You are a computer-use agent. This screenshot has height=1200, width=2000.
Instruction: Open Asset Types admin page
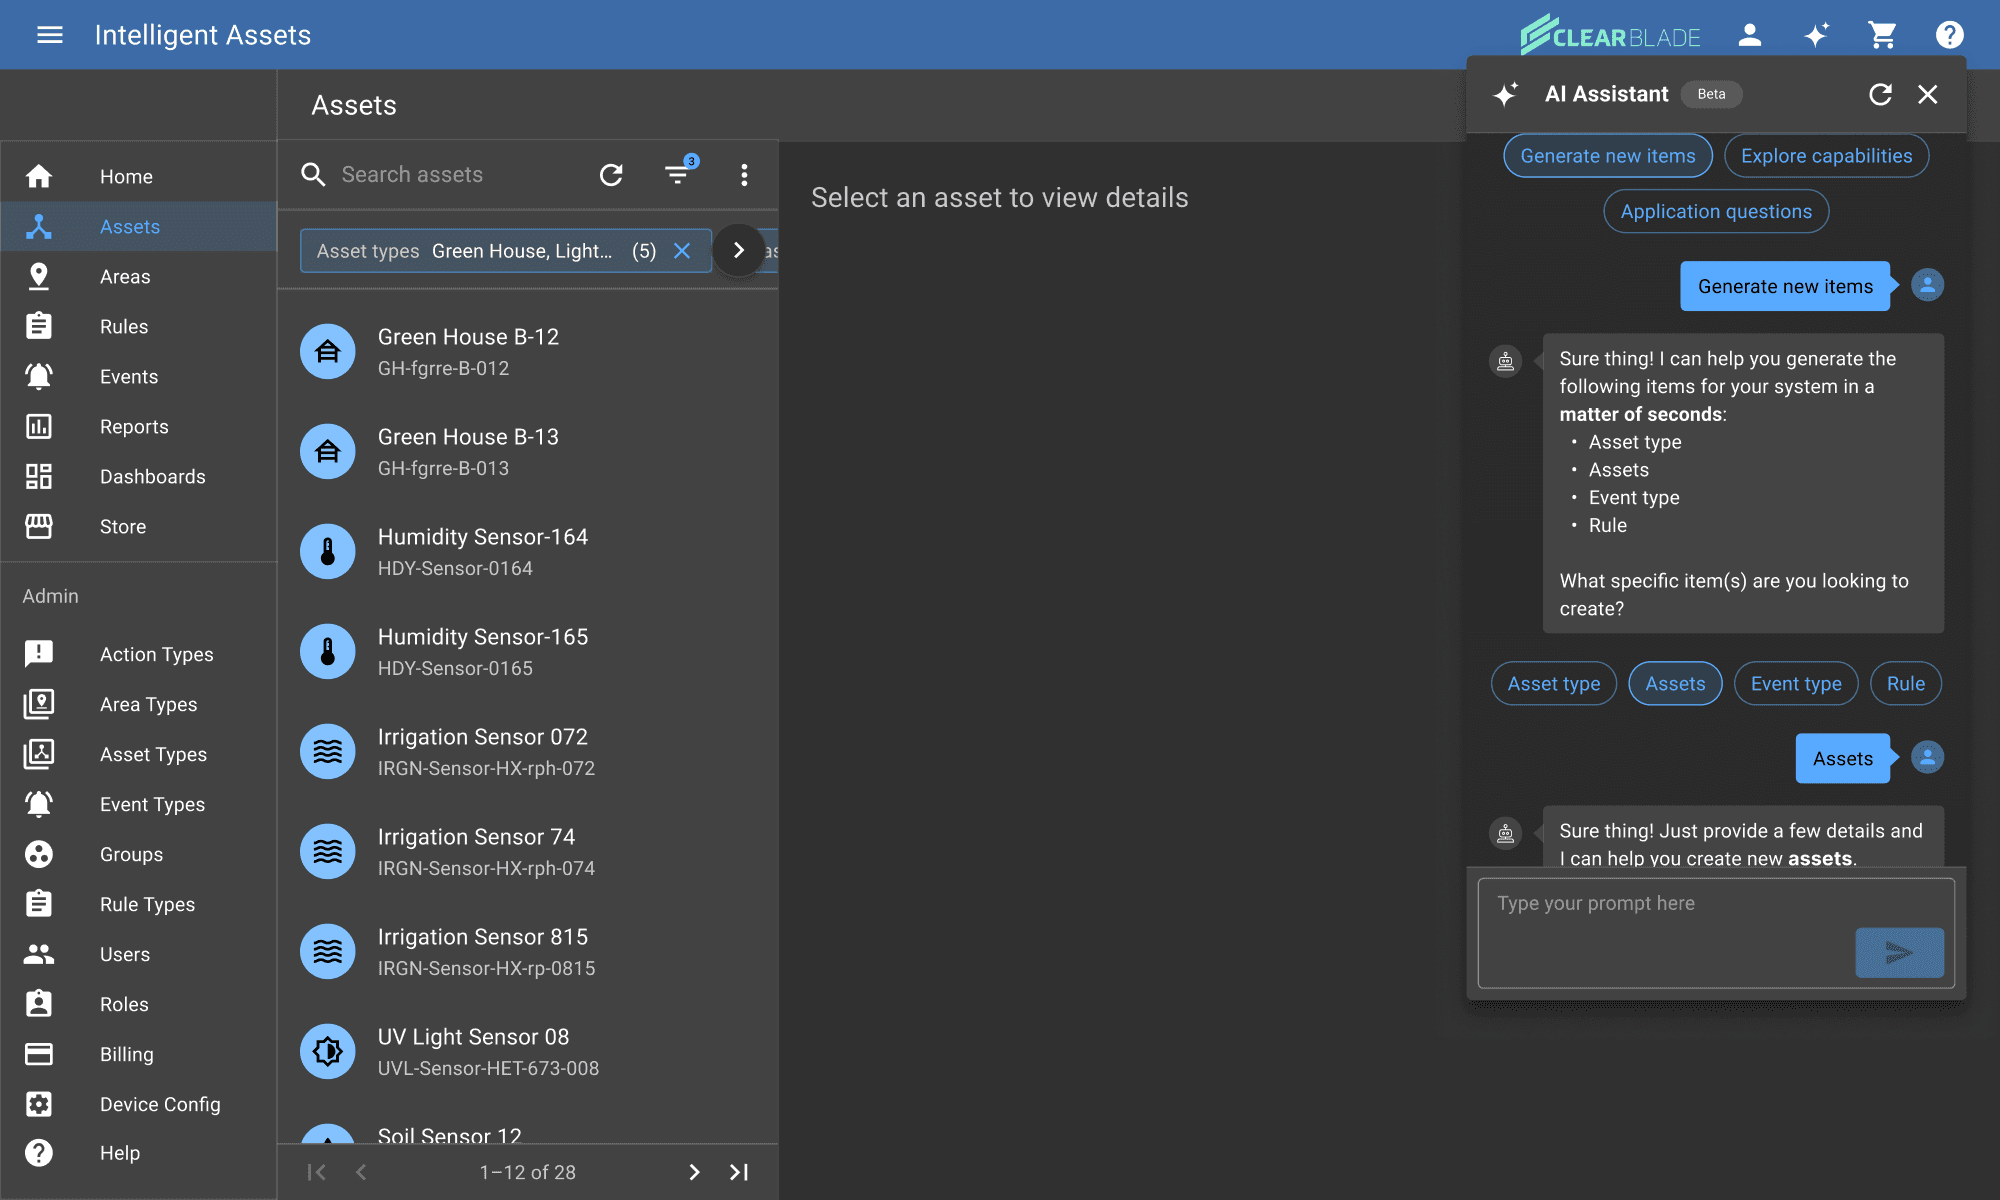point(153,755)
